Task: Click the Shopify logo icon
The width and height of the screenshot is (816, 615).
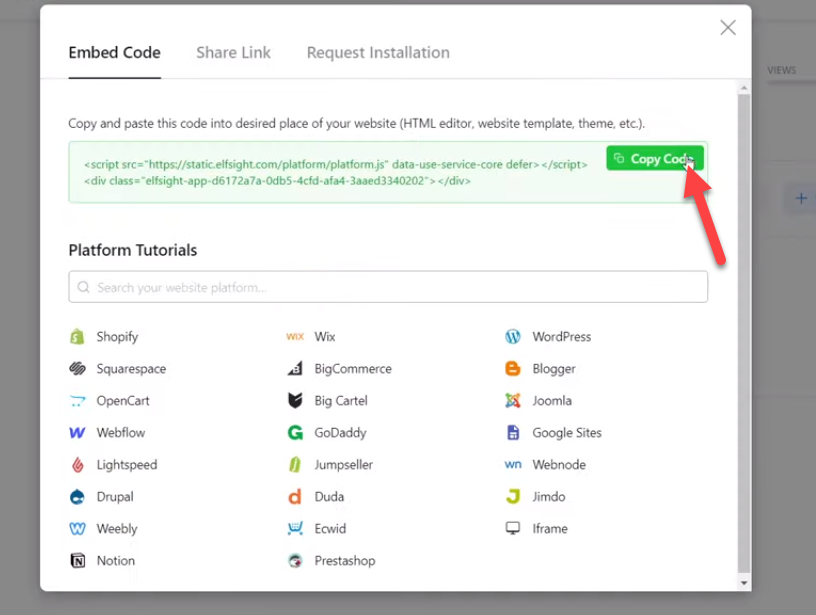Action: 77,337
